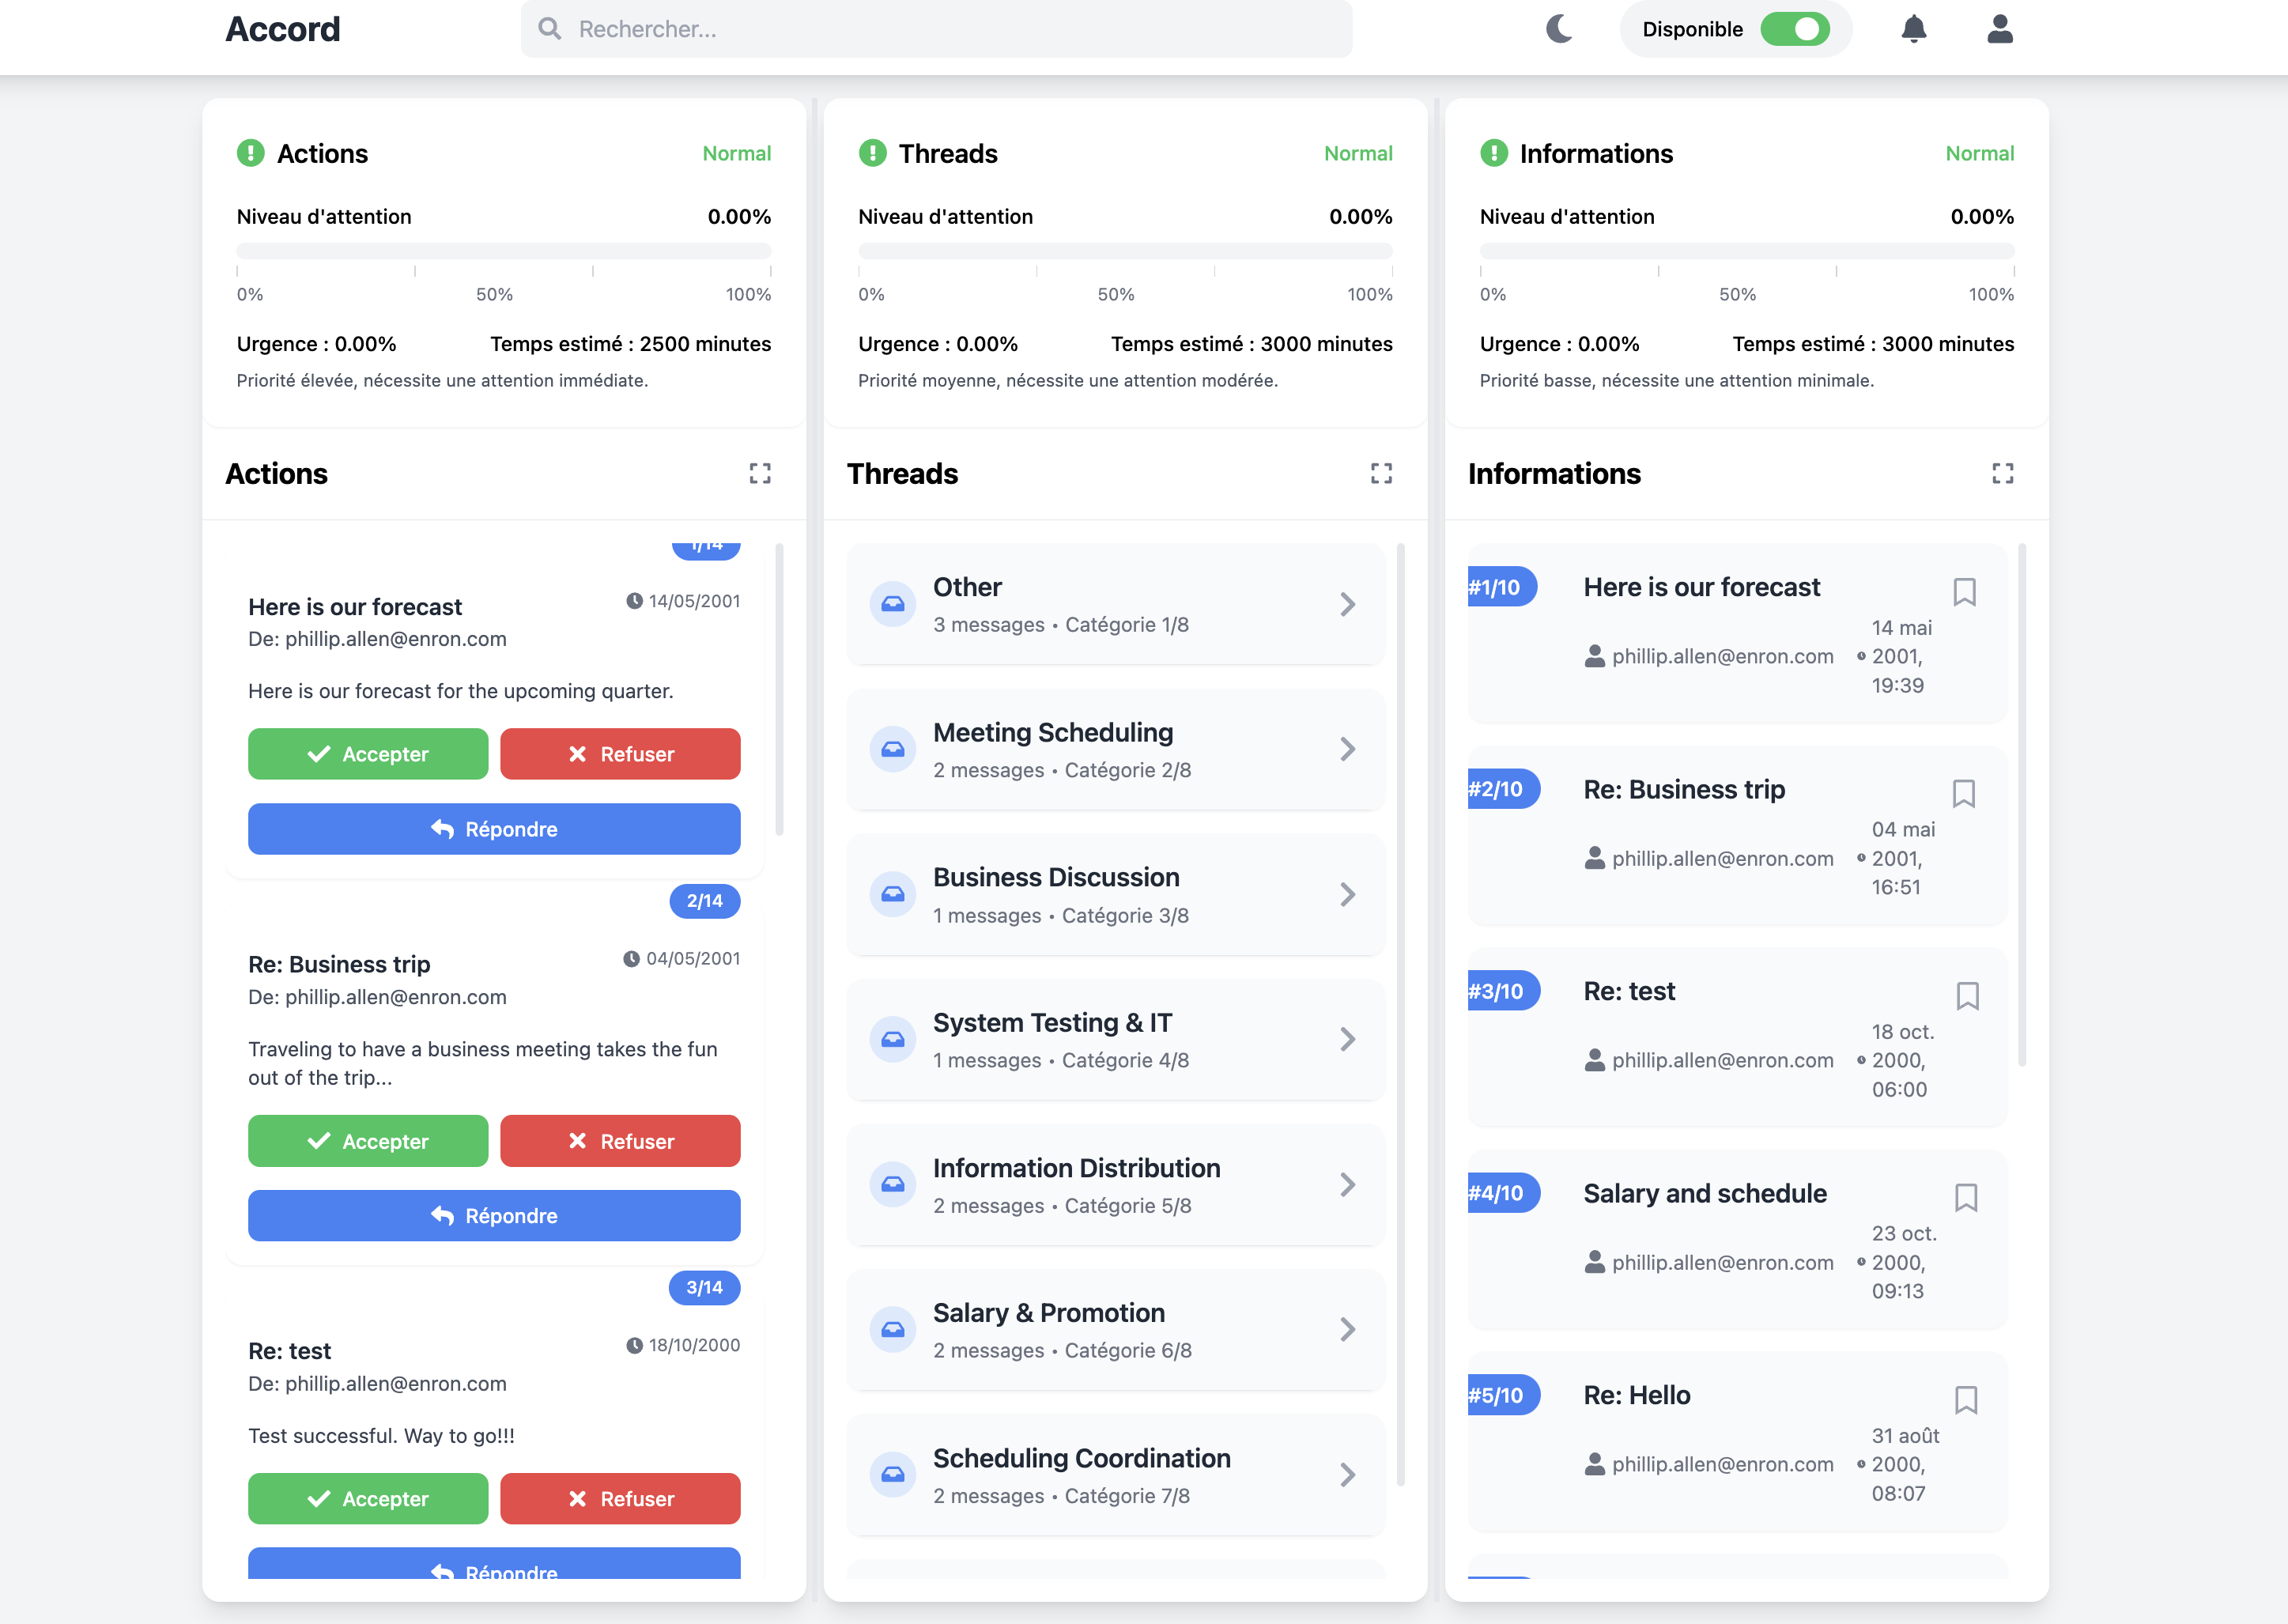
Task: Accept the 'Re: Business trip' action
Action: (x=368, y=1141)
